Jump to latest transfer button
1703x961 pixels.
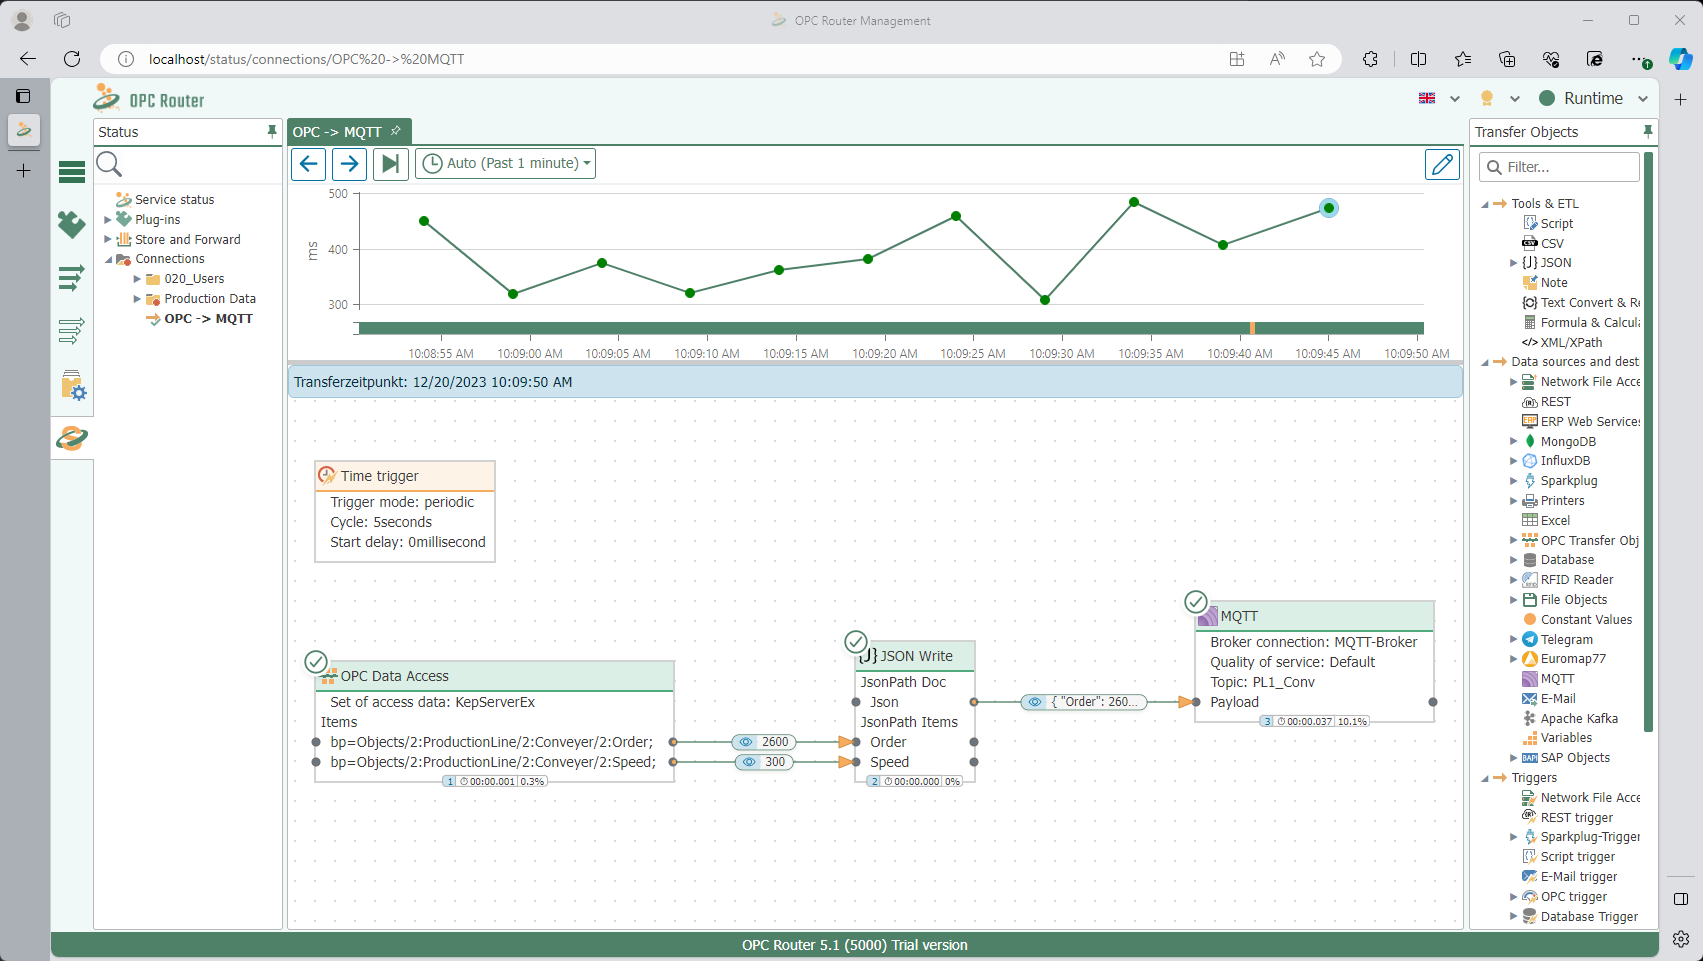pyautogui.click(x=391, y=163)
